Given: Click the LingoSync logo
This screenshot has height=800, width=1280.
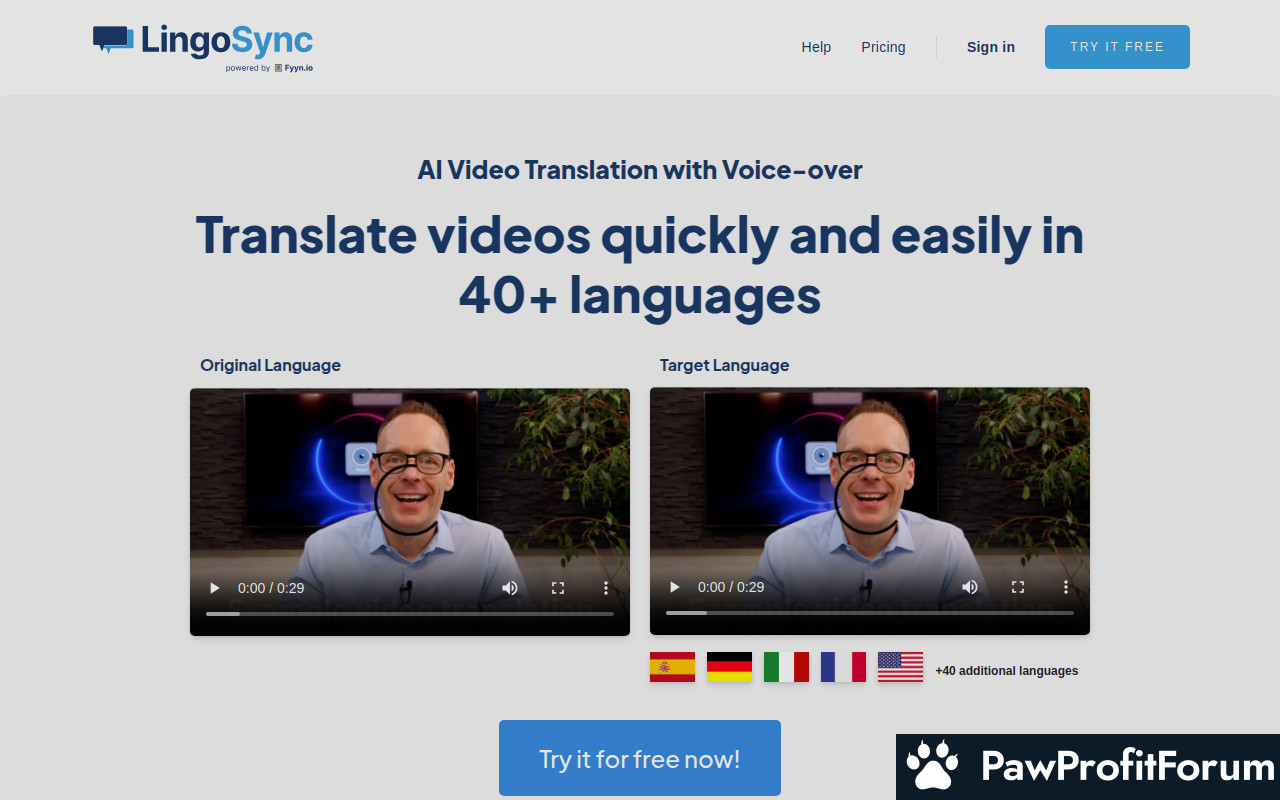Looking at the screenshot, I should coord(203,46).
